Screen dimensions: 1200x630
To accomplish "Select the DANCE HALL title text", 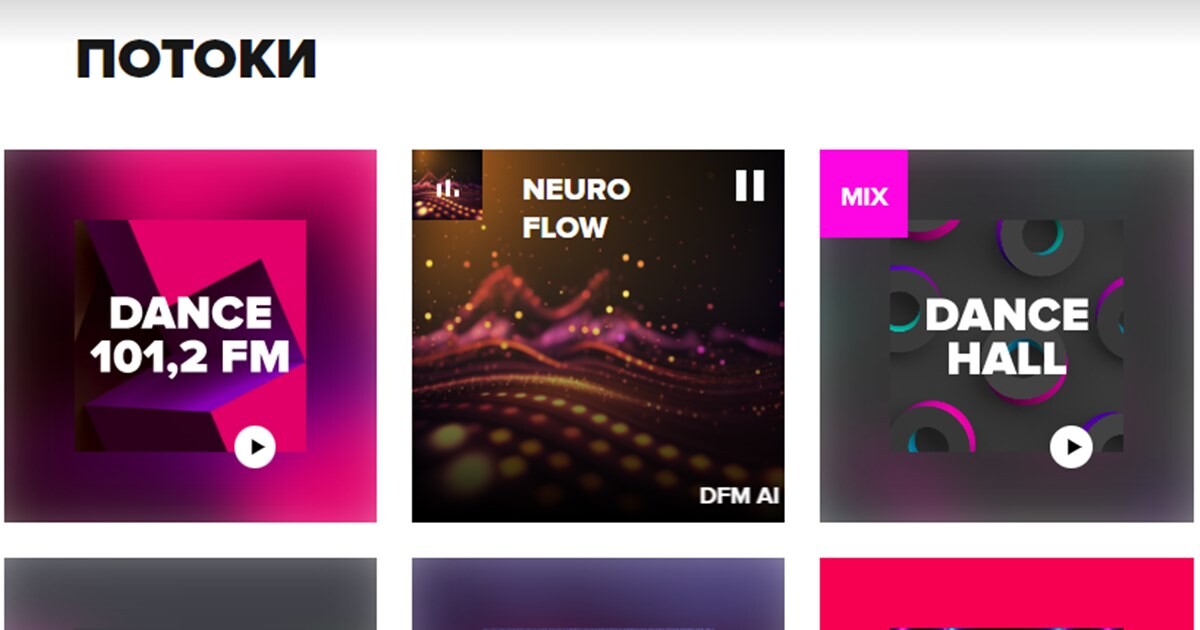I will pos(1006,336).
